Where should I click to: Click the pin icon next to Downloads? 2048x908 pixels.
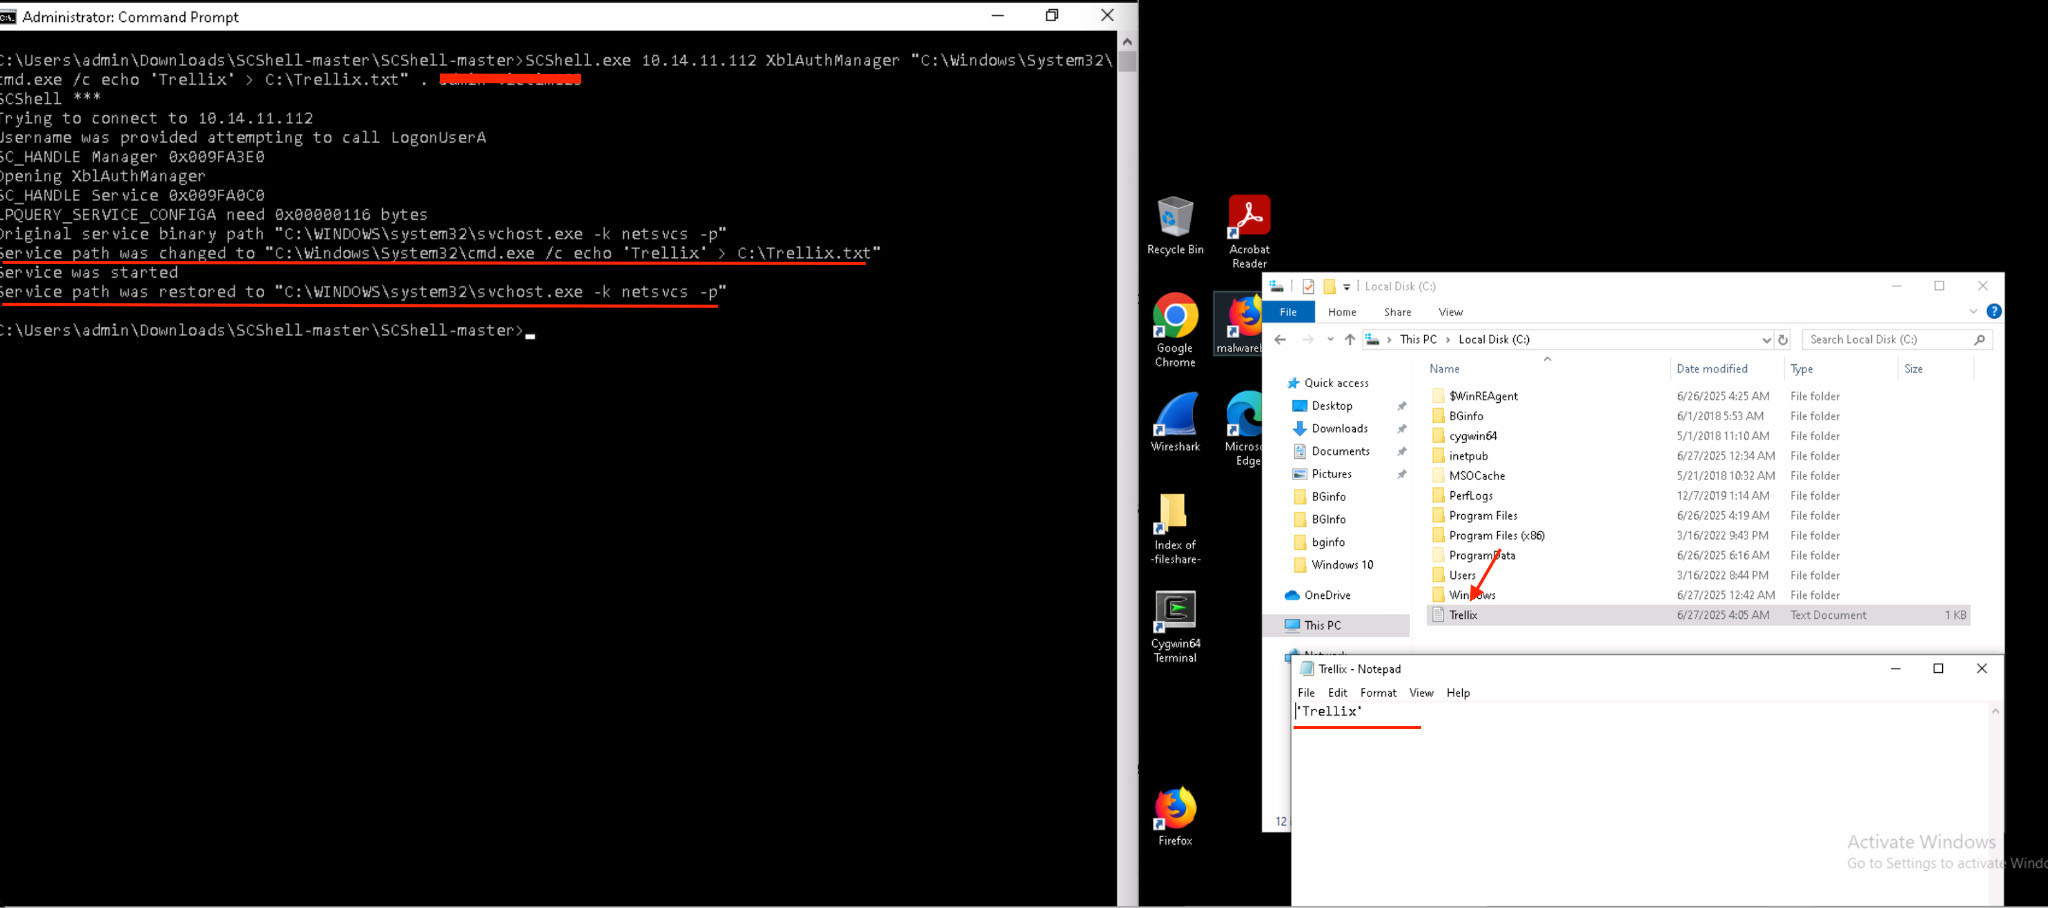click(x=1402, y=429)
